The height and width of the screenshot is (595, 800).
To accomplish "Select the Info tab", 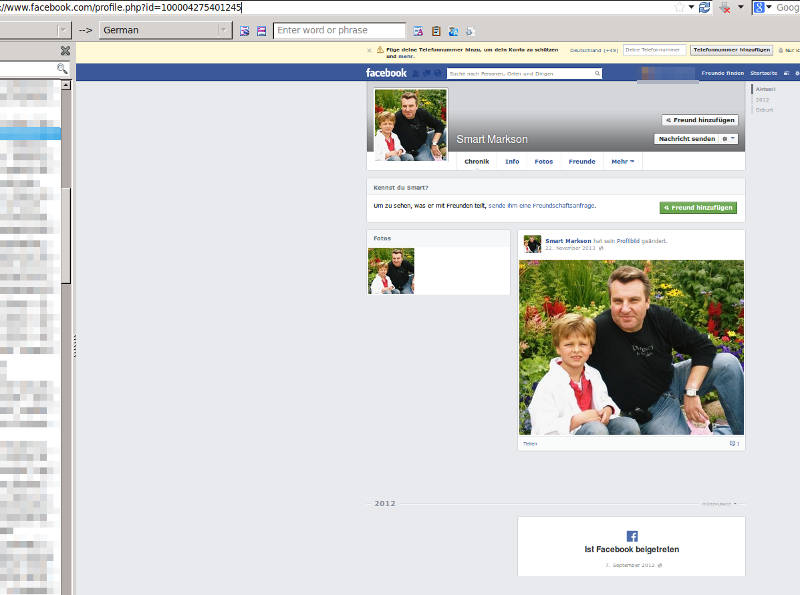I will 512,161.
